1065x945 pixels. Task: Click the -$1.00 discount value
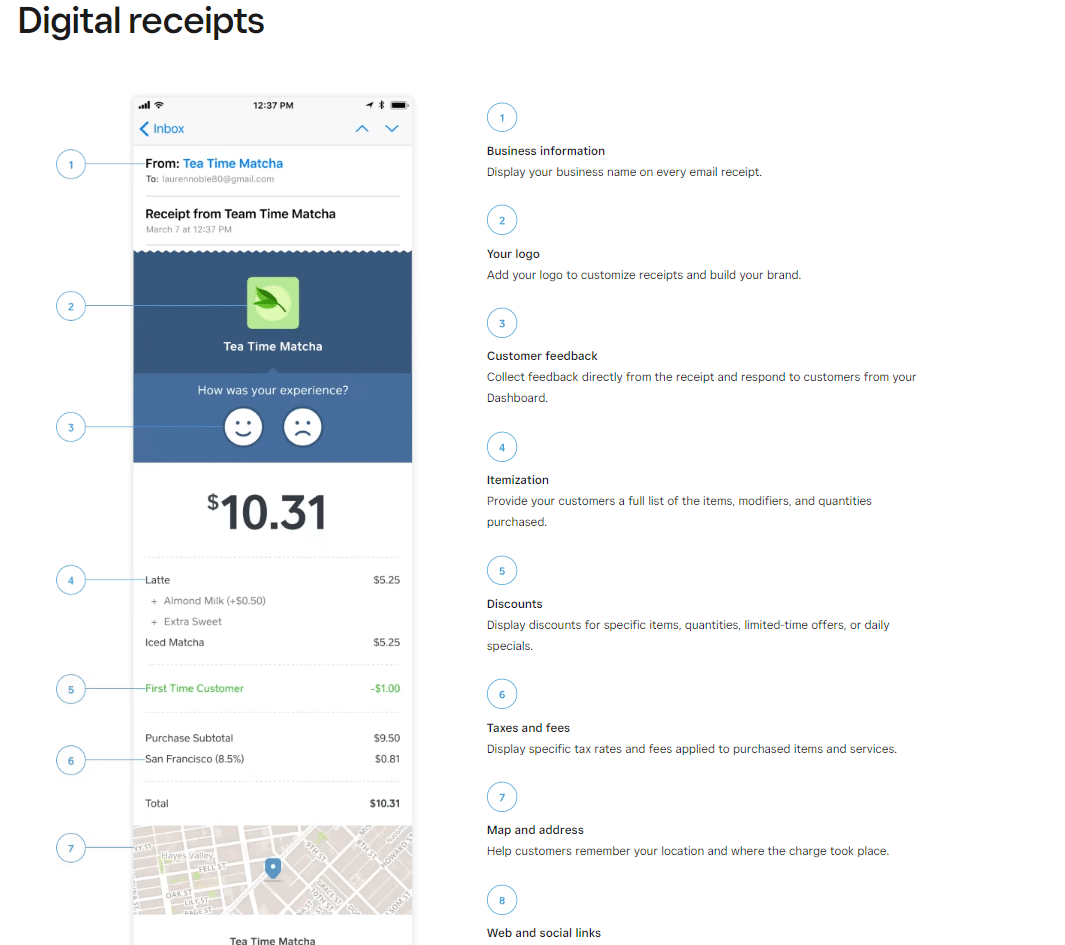click(386, 688)
